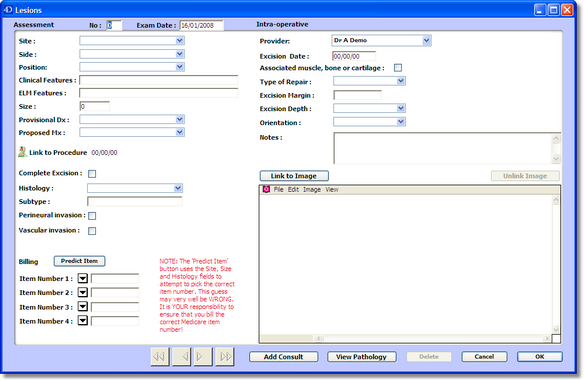Click the Item Number 4 field
Viewport: 584px width, 381px height.
pyautogui.click(x=115, y=321)
